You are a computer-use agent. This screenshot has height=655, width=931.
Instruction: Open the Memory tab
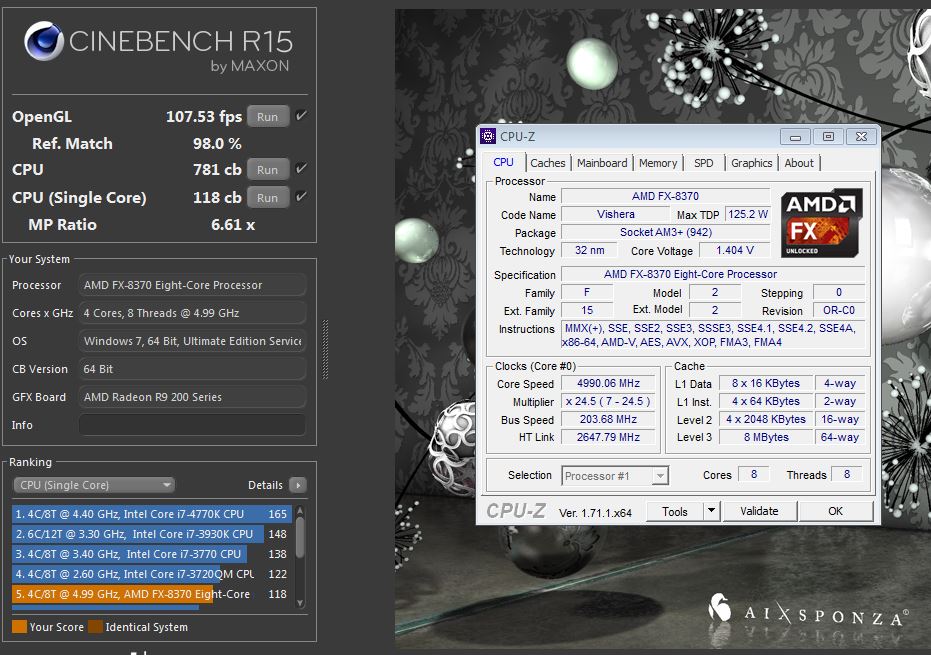(658, 163)
